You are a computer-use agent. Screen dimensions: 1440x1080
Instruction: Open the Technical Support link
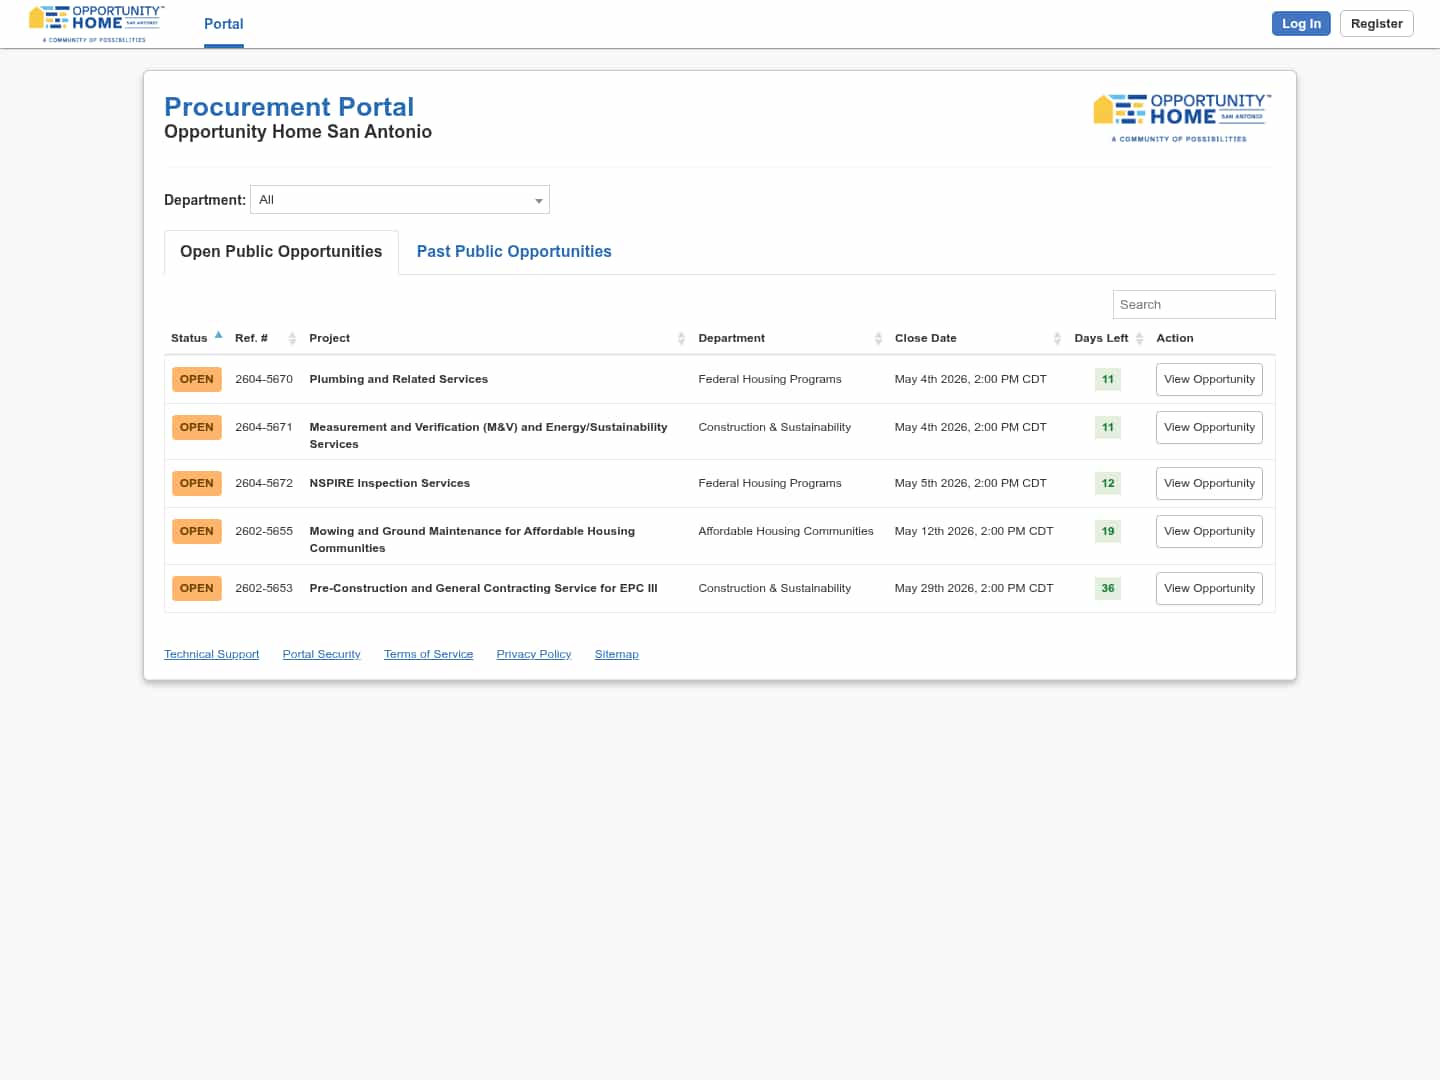coord(211,654)
